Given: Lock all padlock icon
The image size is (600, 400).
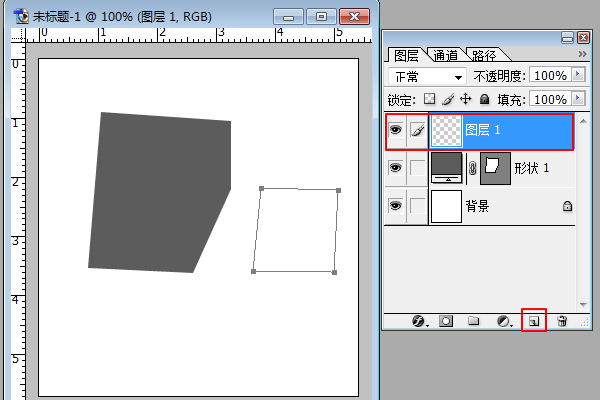Looking at the screenshot, I should [484, 99].
